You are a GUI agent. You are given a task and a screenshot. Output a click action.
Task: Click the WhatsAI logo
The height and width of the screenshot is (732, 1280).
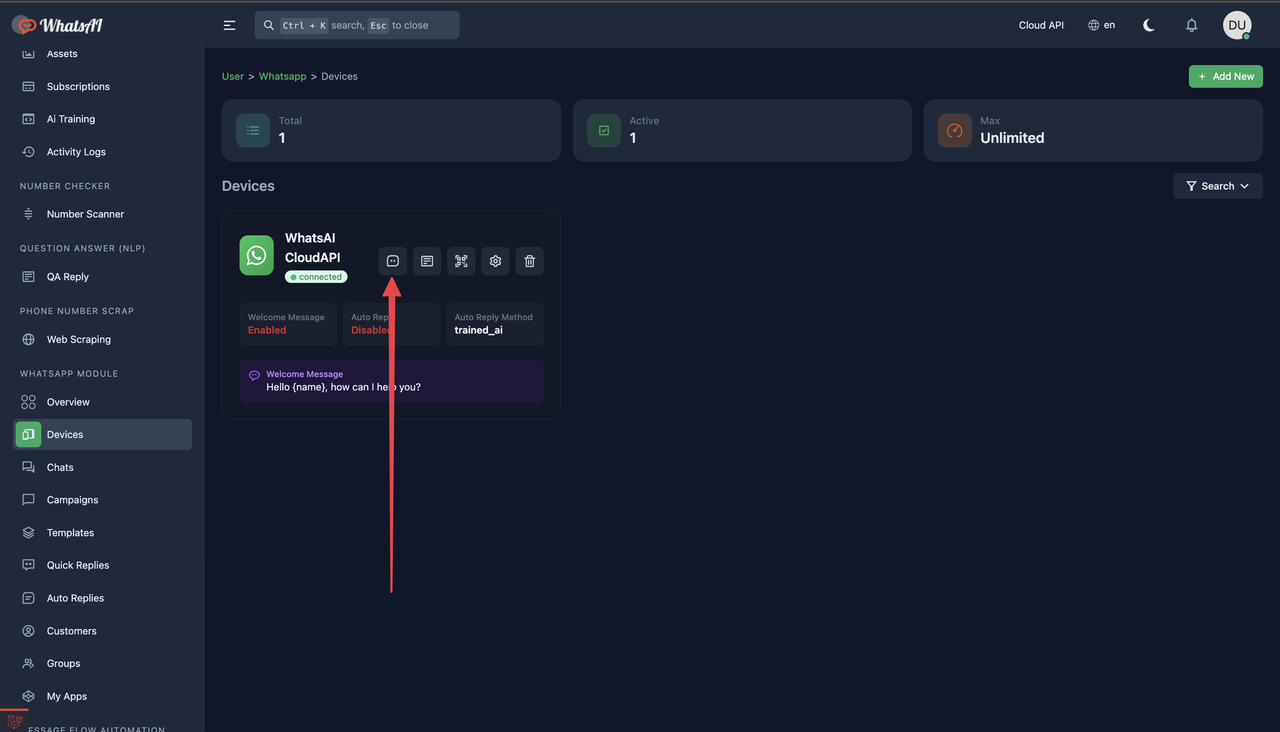click(x=58, y=25)
